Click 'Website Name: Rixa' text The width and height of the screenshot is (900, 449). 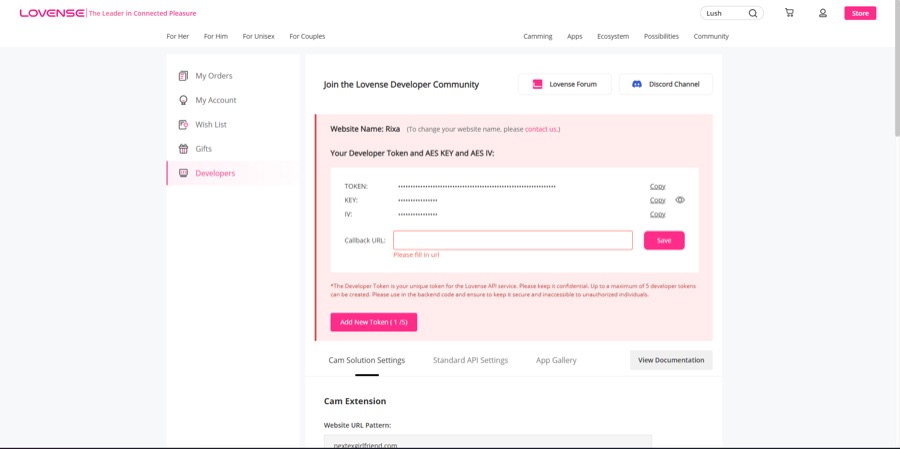coord(365,129)
